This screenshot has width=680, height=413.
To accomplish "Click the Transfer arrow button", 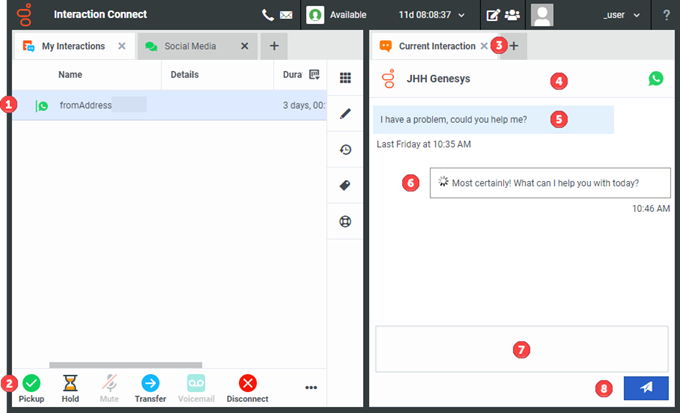I will pyautogui.click(x=150, y=383).
